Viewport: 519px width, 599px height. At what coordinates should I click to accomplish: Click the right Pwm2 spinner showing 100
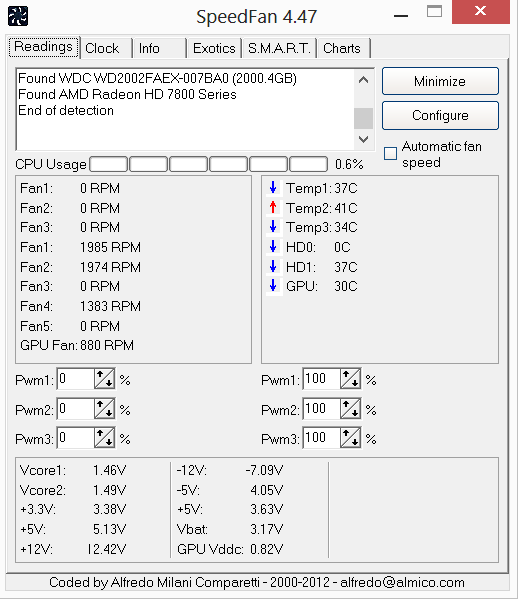pos(351,408)
